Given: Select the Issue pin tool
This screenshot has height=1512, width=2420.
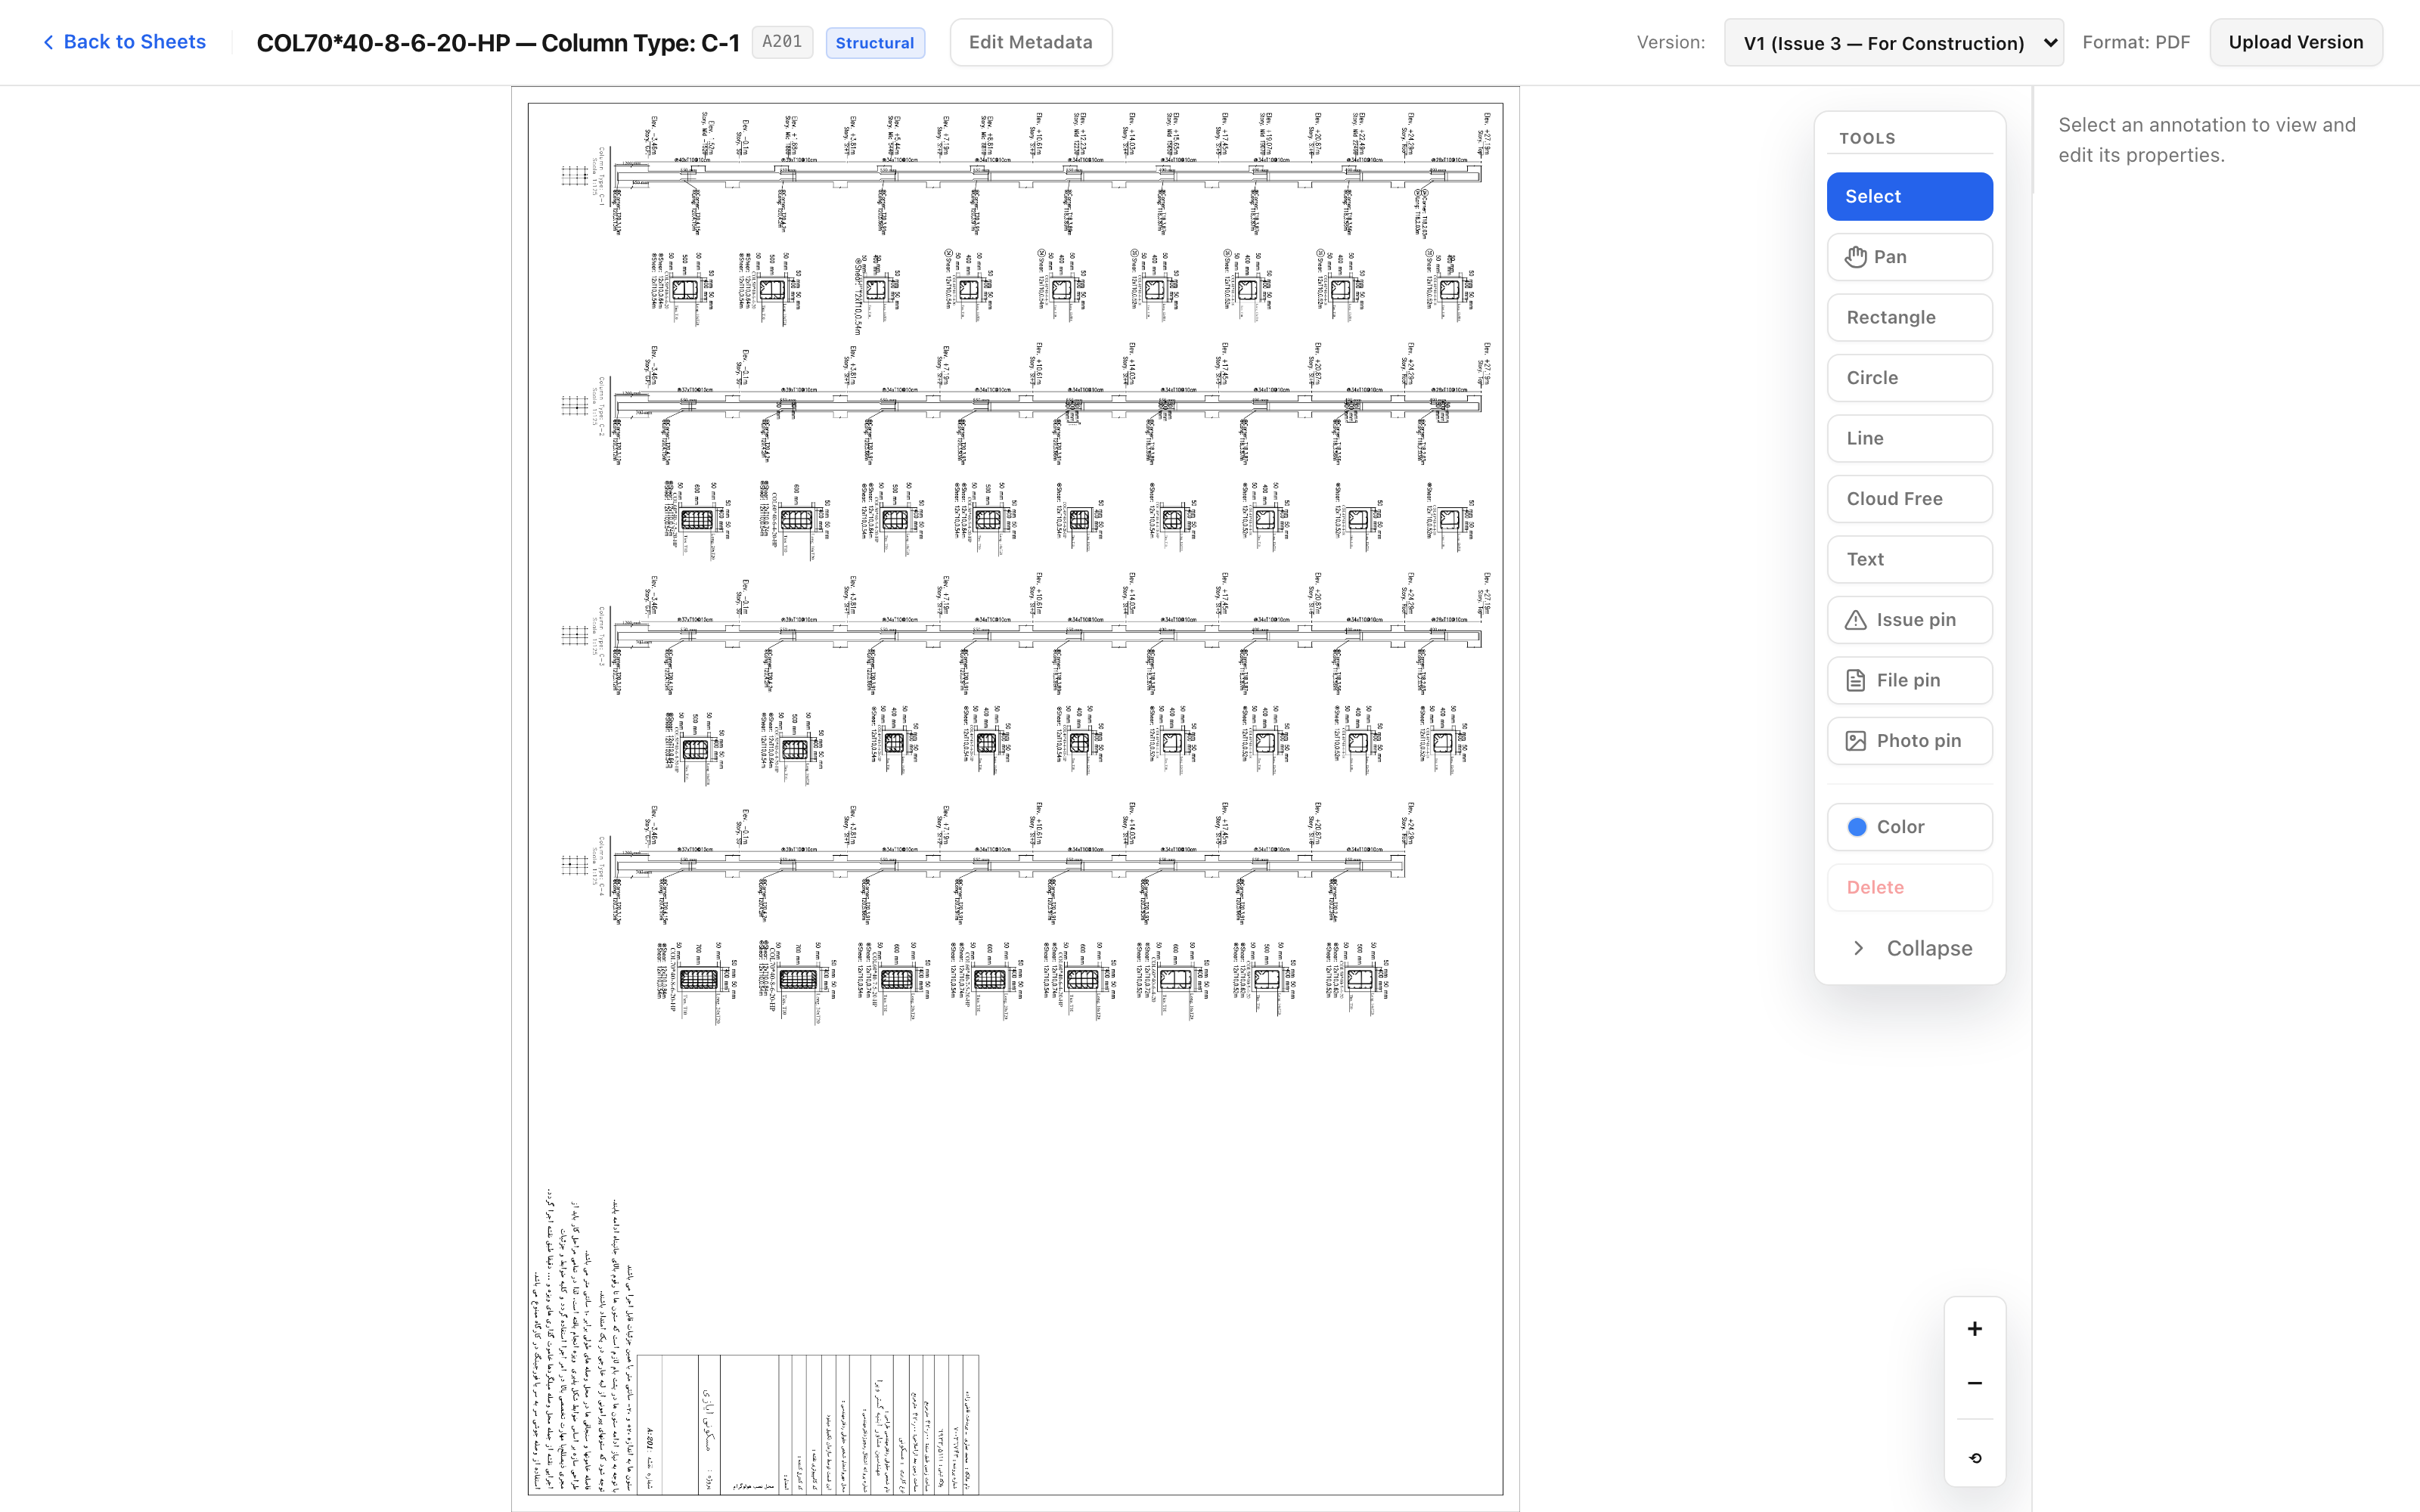Looking at the screenshot, I should pos(1909,620).
